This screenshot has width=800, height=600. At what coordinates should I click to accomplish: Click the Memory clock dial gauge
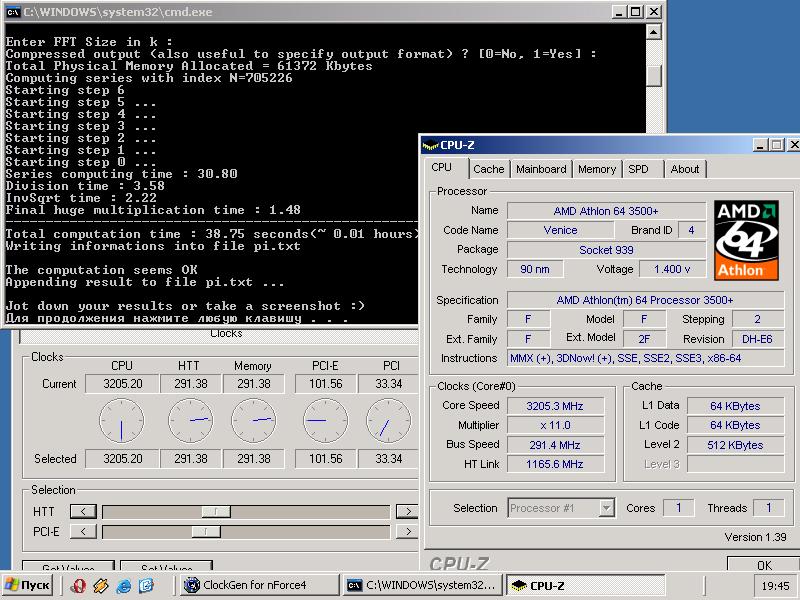254,421
